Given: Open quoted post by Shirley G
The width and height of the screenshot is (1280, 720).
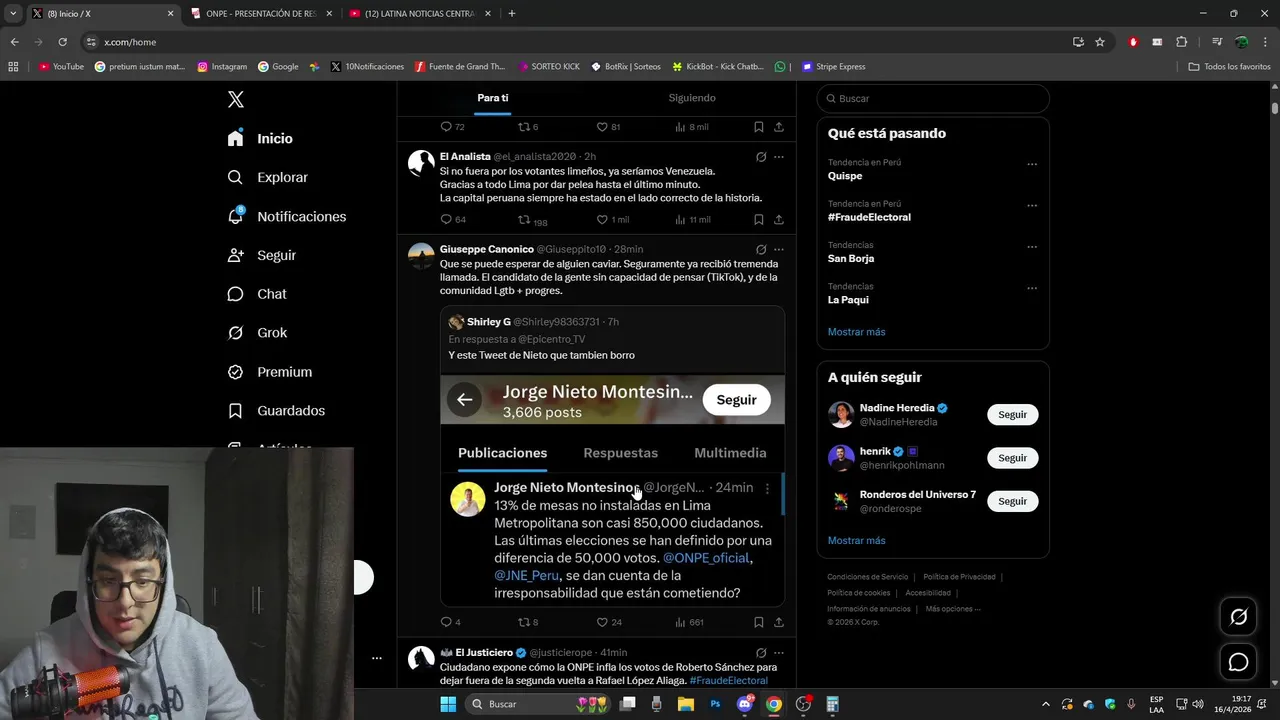Looking at the screenshot, I should click(x=612, y=456).
